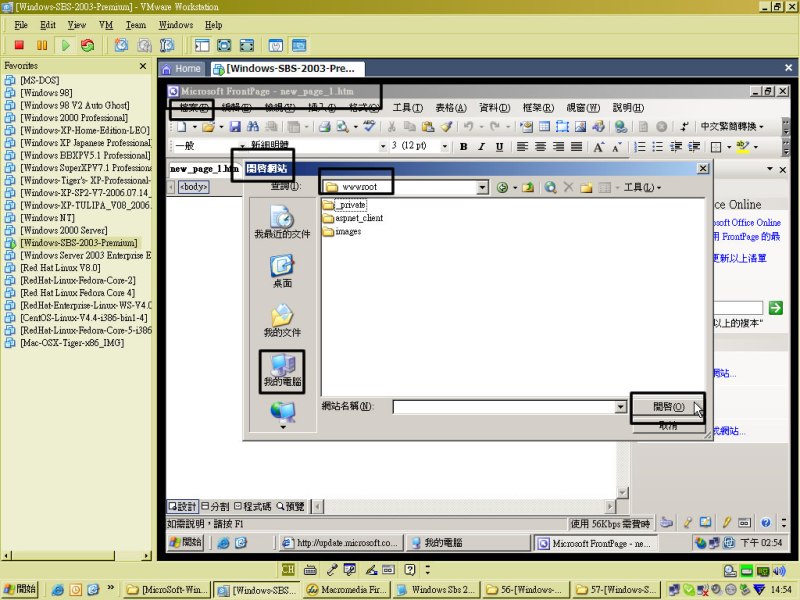Open VMware Team menu
800x600 pixels.
[136, 25]
